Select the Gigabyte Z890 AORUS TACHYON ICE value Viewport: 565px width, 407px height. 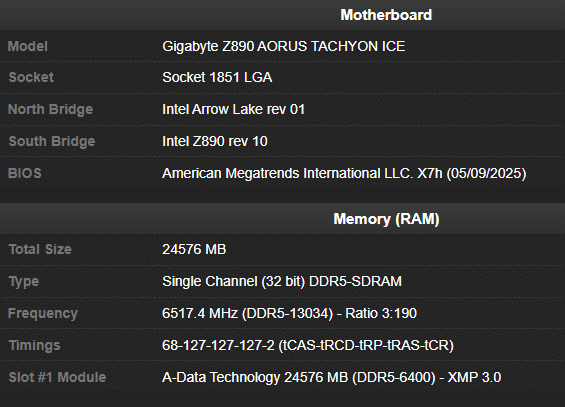point(284,46)
